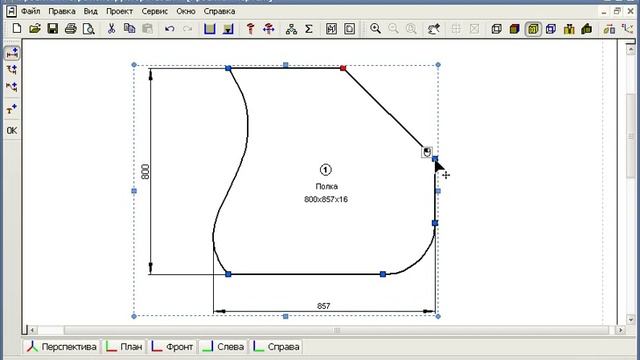Click the application icon in menu bar
The image size is (640, 360).
(11, 11)
